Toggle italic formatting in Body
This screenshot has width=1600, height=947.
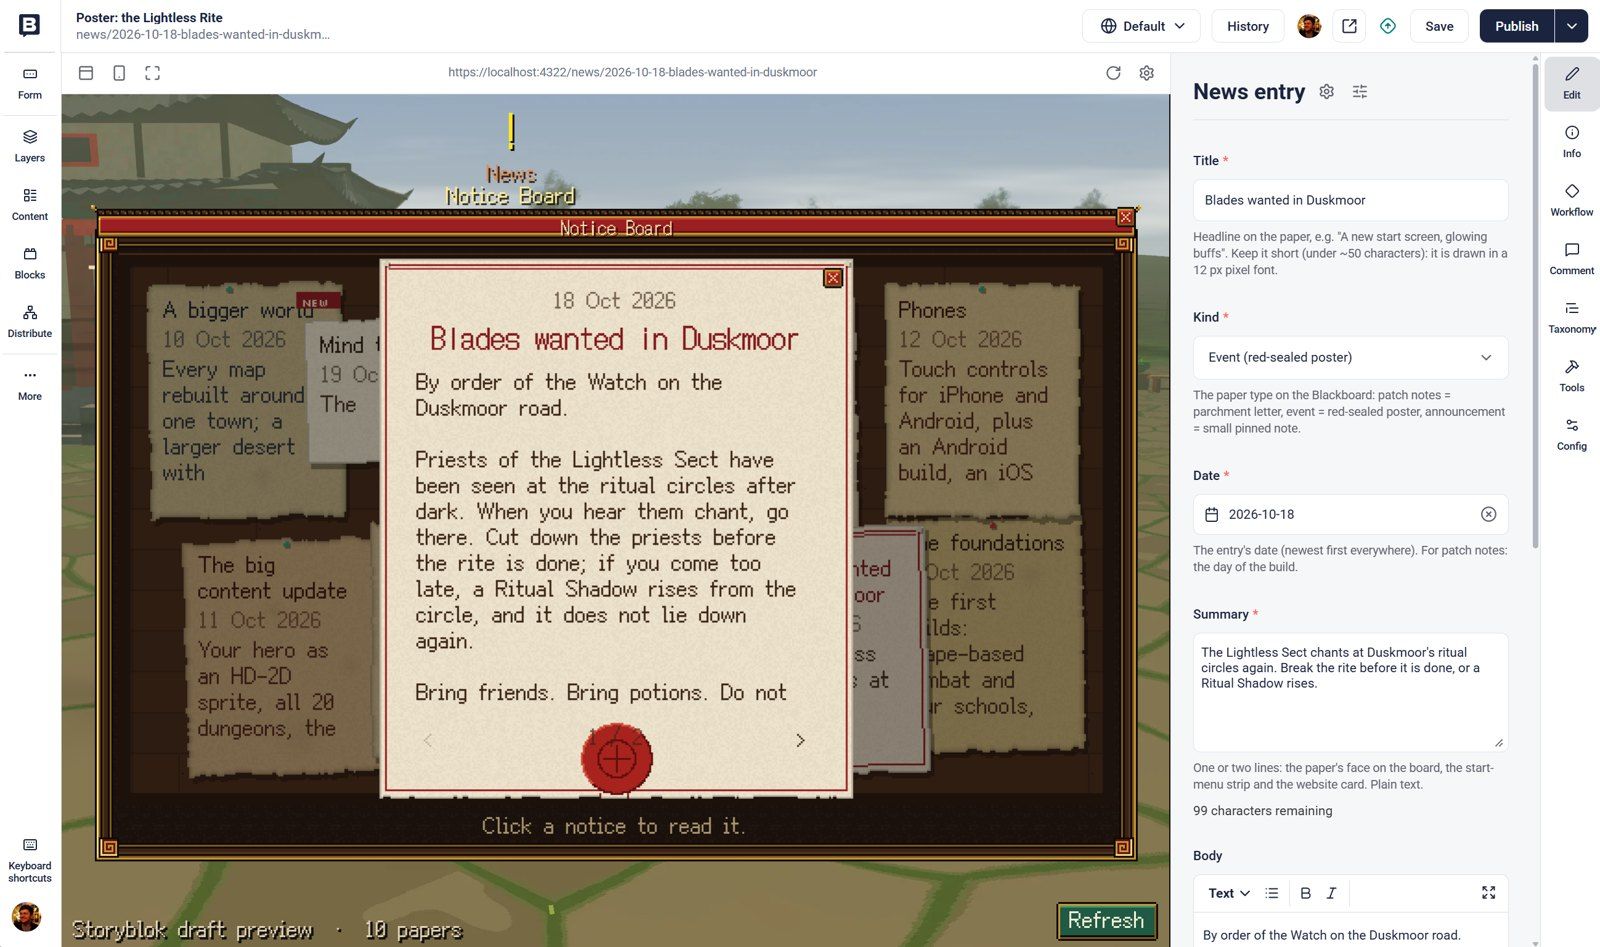(x=1331, y=893)
